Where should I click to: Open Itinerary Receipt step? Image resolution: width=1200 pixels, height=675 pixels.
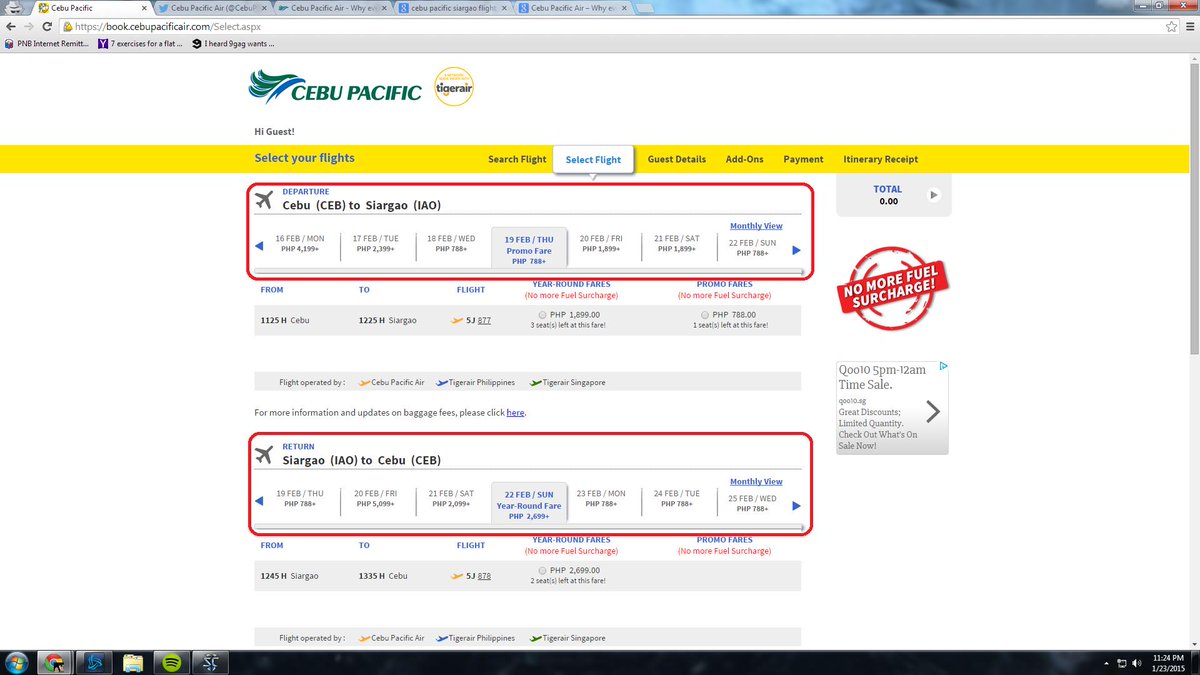pyautogui.click(x=880, y=159)
